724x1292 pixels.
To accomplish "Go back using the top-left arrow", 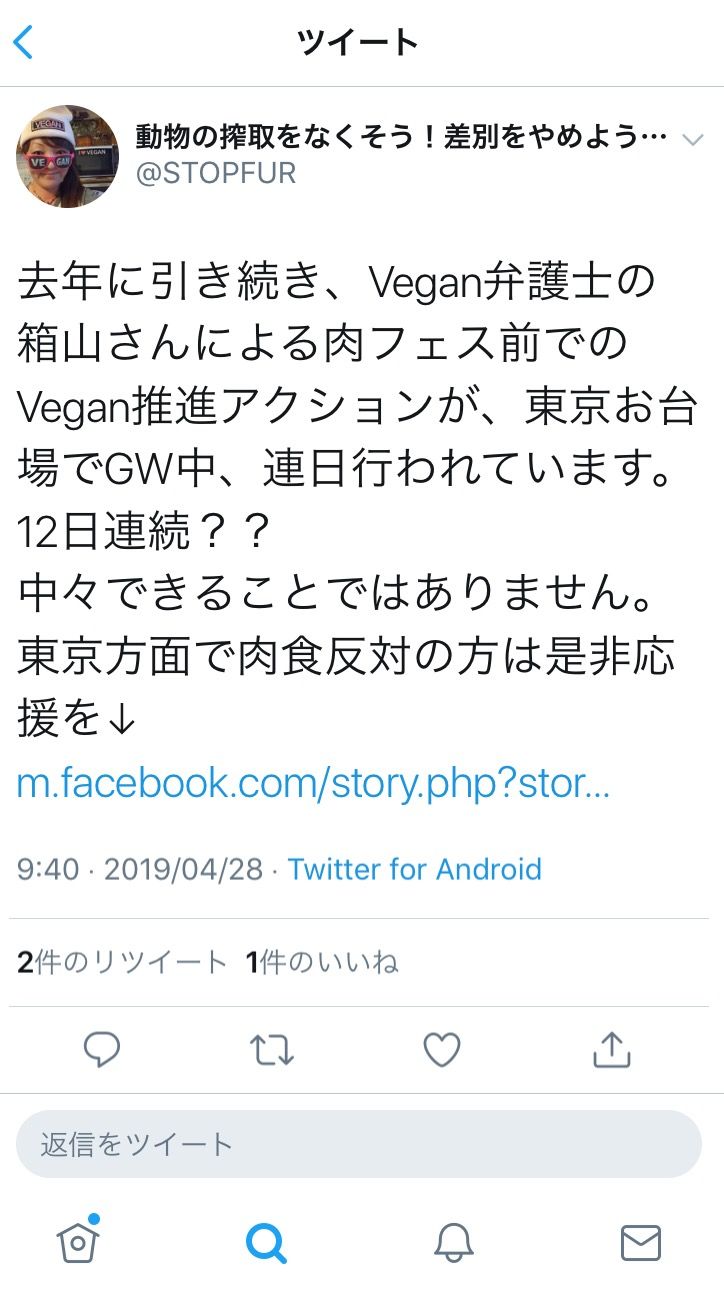I will pyautogui.click(x=24, y=43).
